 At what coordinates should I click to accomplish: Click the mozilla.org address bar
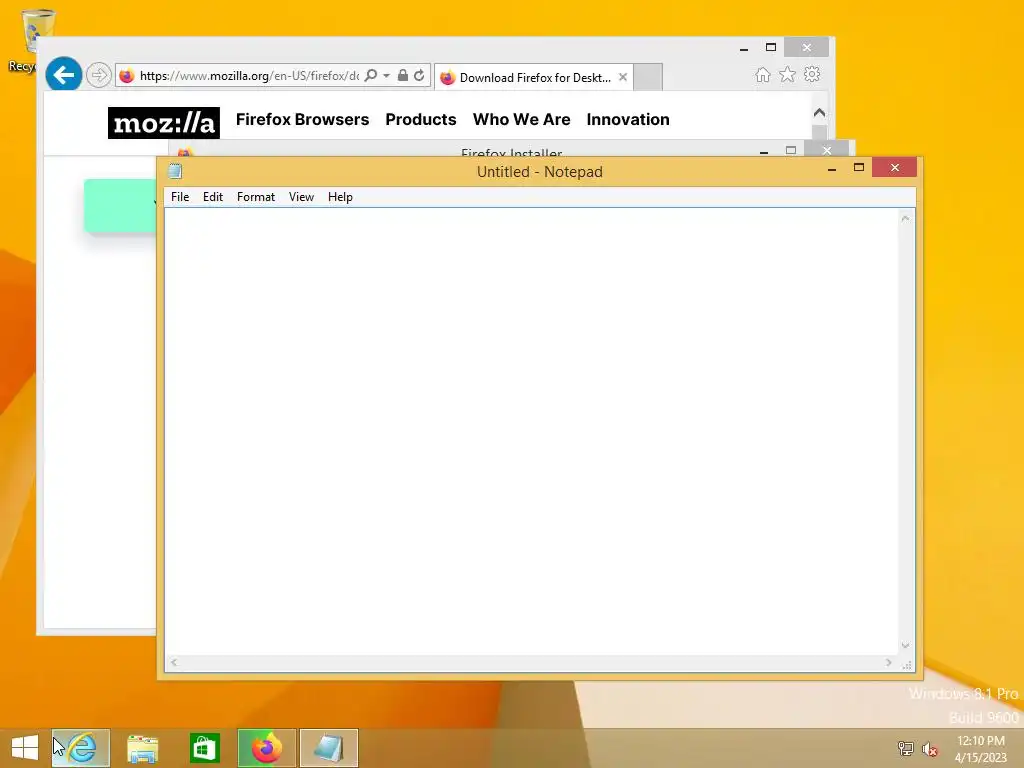249,76
